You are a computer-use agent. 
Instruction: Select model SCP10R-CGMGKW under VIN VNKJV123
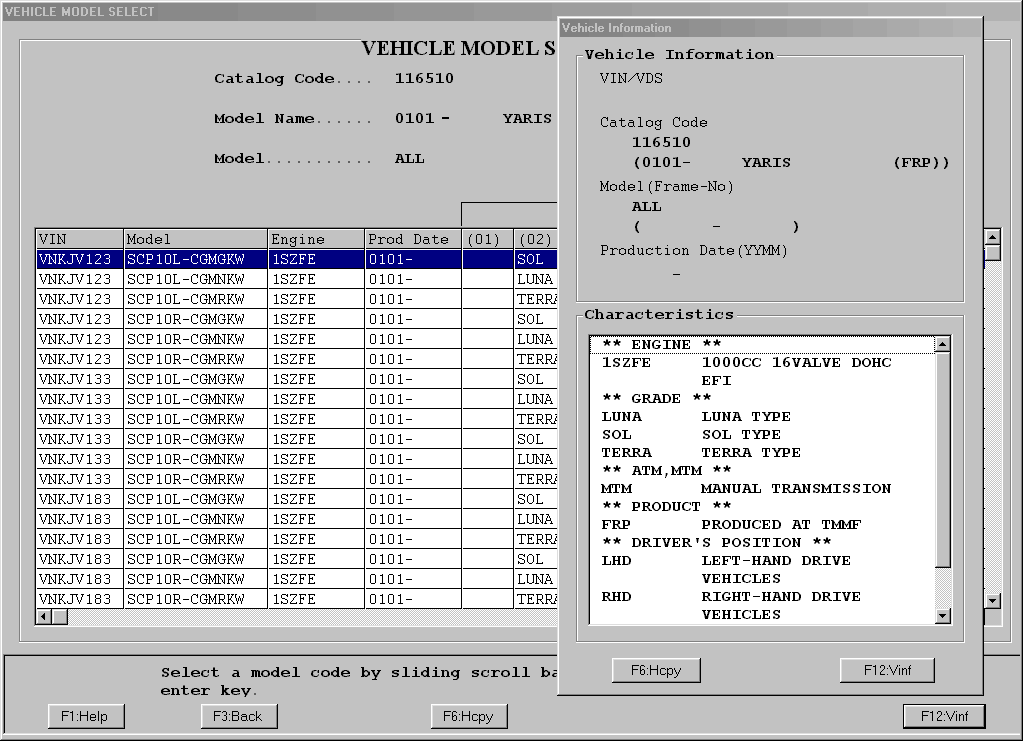pyautogui.click(x=297, y=319)
